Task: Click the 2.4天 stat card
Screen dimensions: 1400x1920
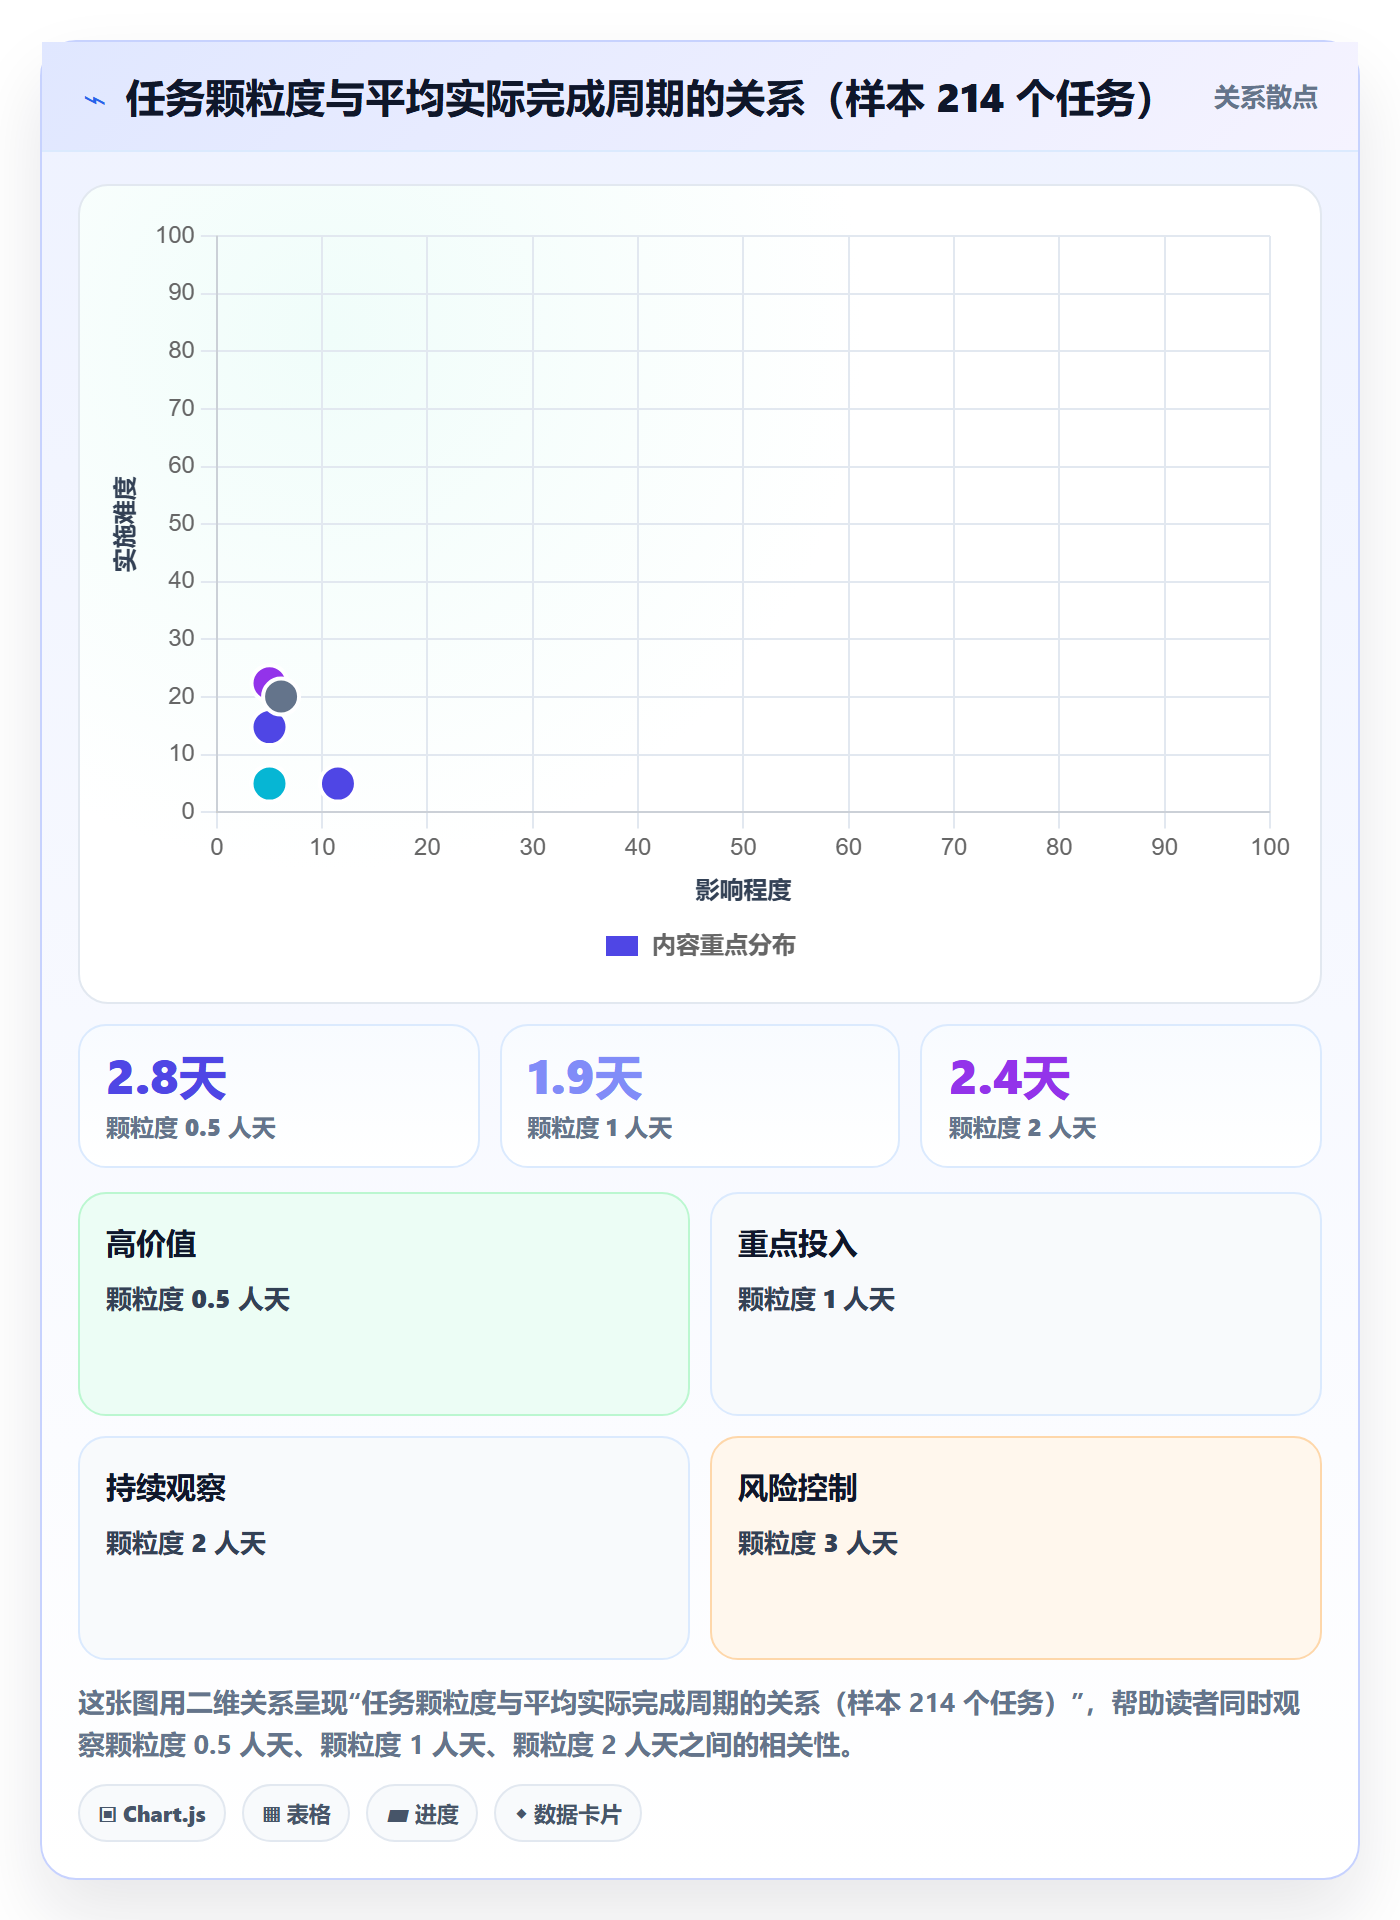Action: point(1121,1096)
